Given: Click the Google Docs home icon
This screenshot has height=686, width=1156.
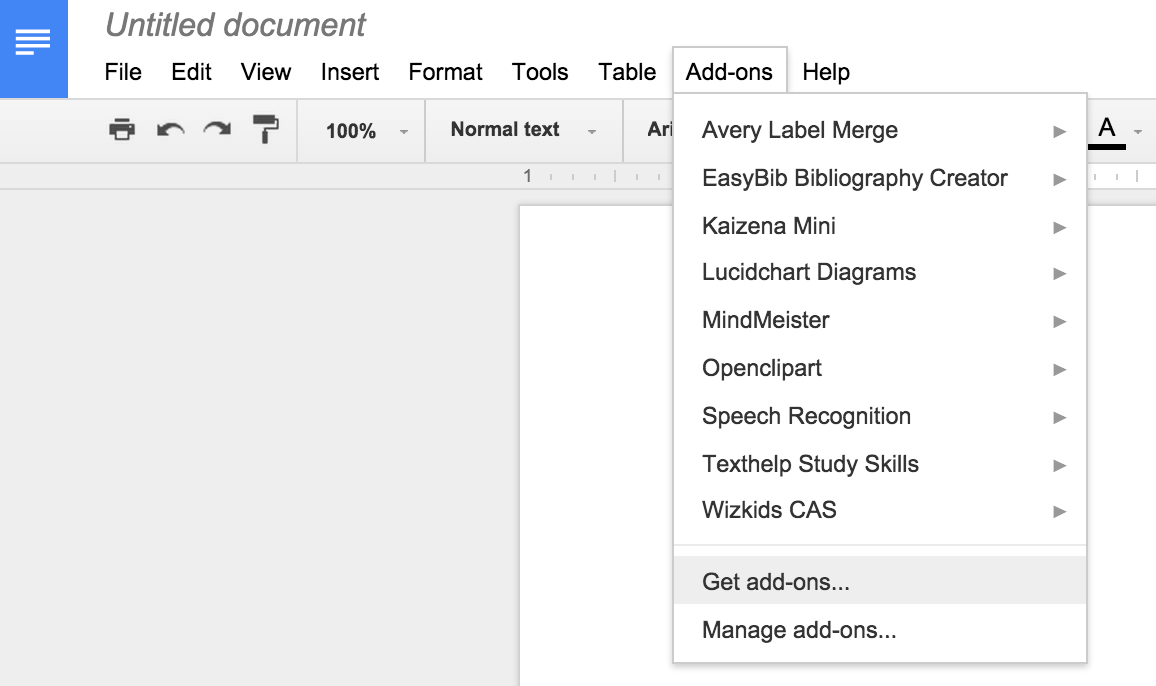Looking at the screenshot, I should point(33,49).
